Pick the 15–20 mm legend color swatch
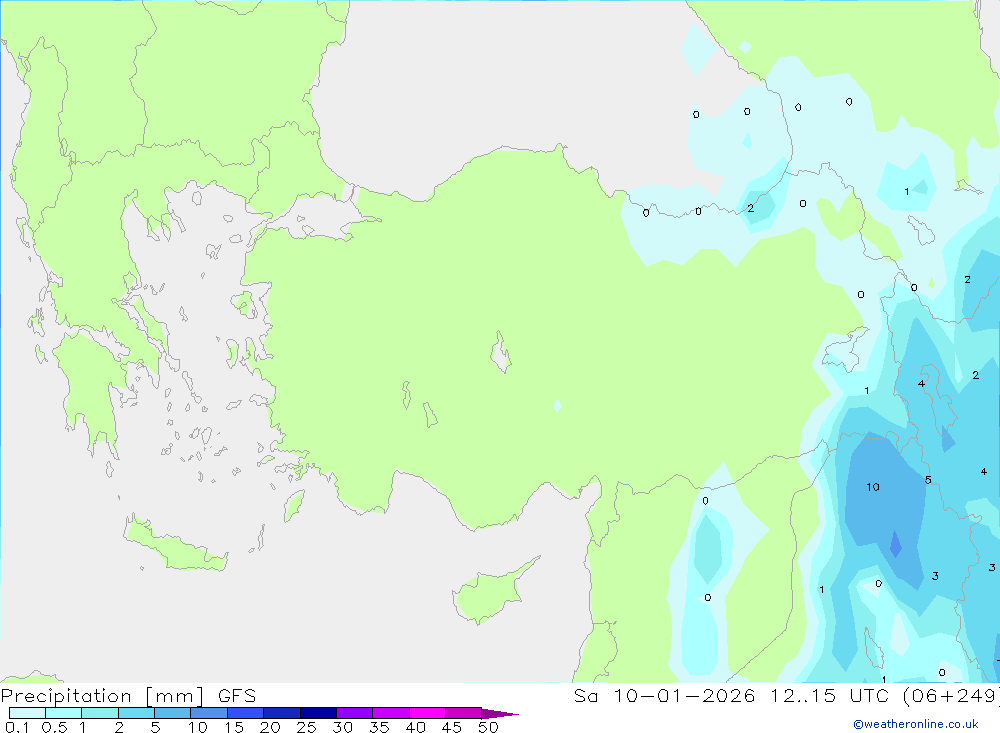The width and height of the screenshot is (1000, 733). pos(246,713)
